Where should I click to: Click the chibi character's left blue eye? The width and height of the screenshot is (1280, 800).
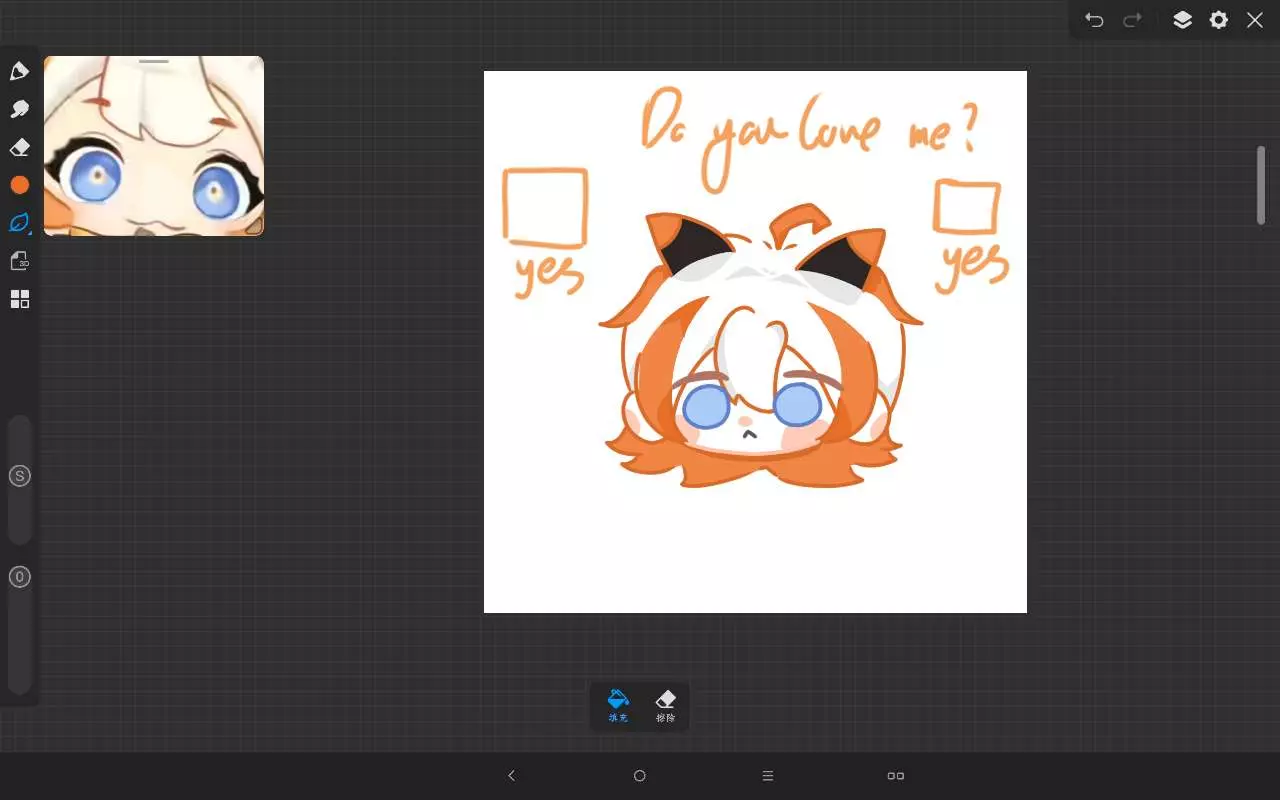click(x=709, y=407)
